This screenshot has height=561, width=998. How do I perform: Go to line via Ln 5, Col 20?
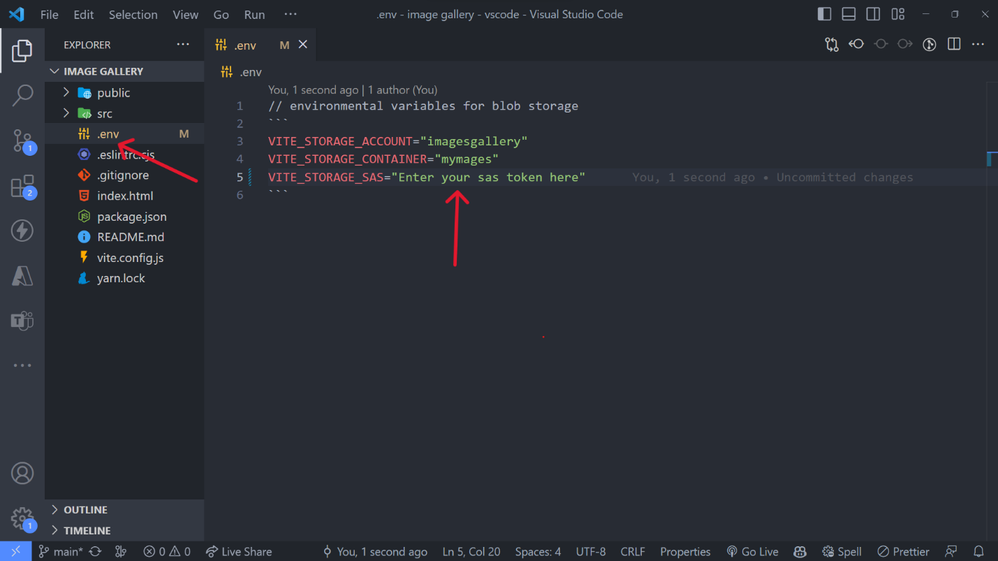(471, 551)
